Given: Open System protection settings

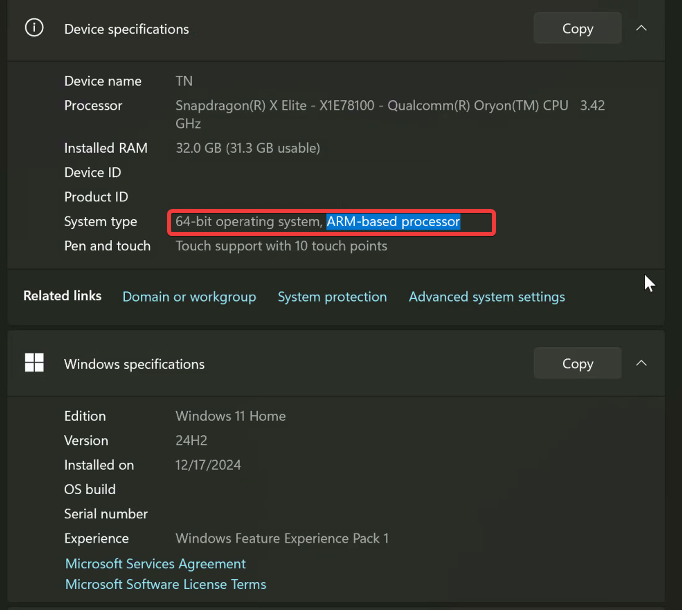Looking at the screenshot, I should 332,297.
